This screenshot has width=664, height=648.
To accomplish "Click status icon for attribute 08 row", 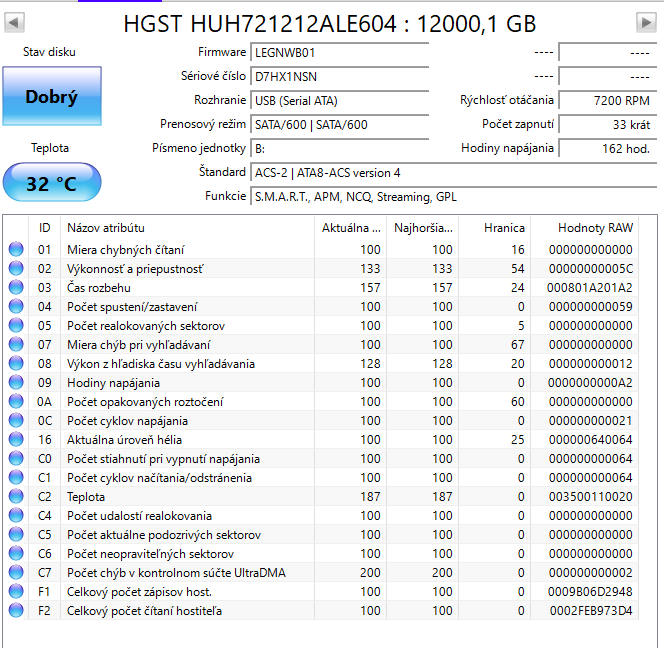I will (16, 363).
